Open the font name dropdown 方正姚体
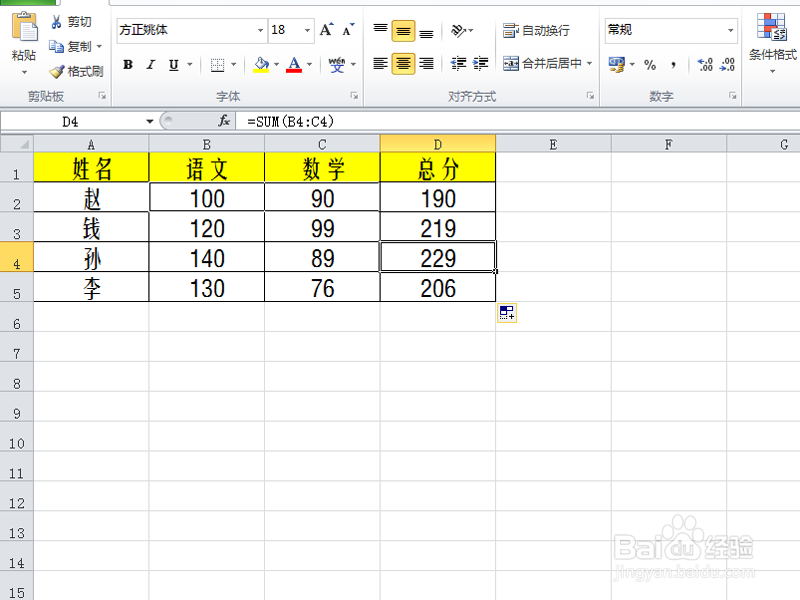800x600 pixels. click(260, 30)
